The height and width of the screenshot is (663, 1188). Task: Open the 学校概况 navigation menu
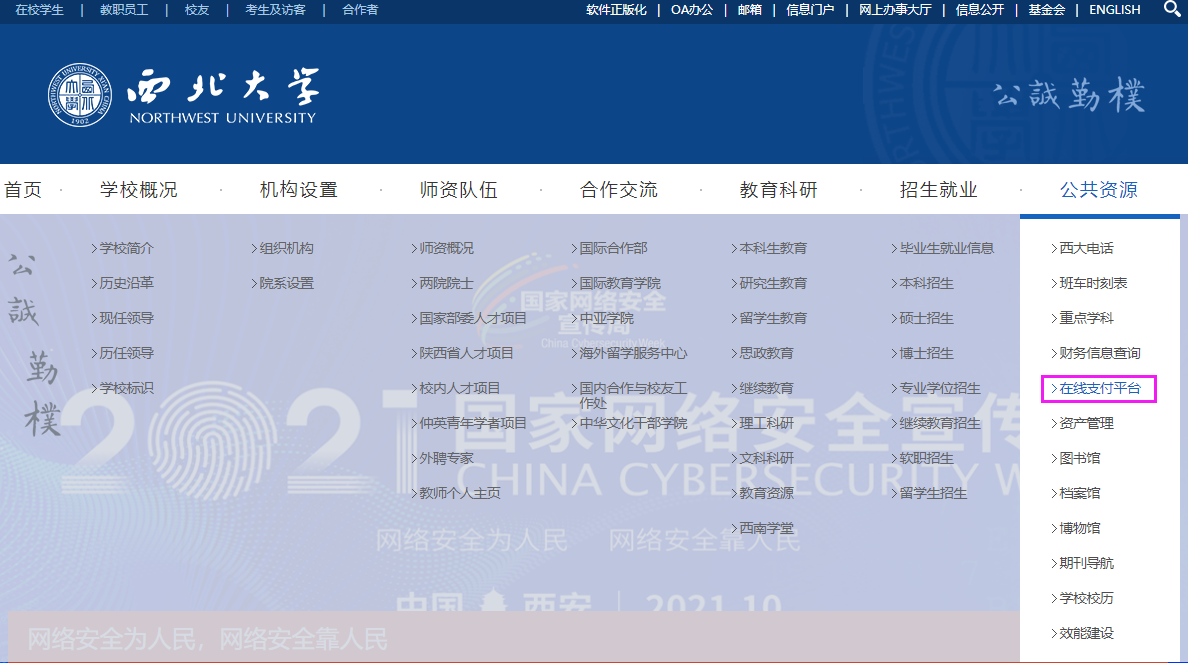click(x=138, y=190)
